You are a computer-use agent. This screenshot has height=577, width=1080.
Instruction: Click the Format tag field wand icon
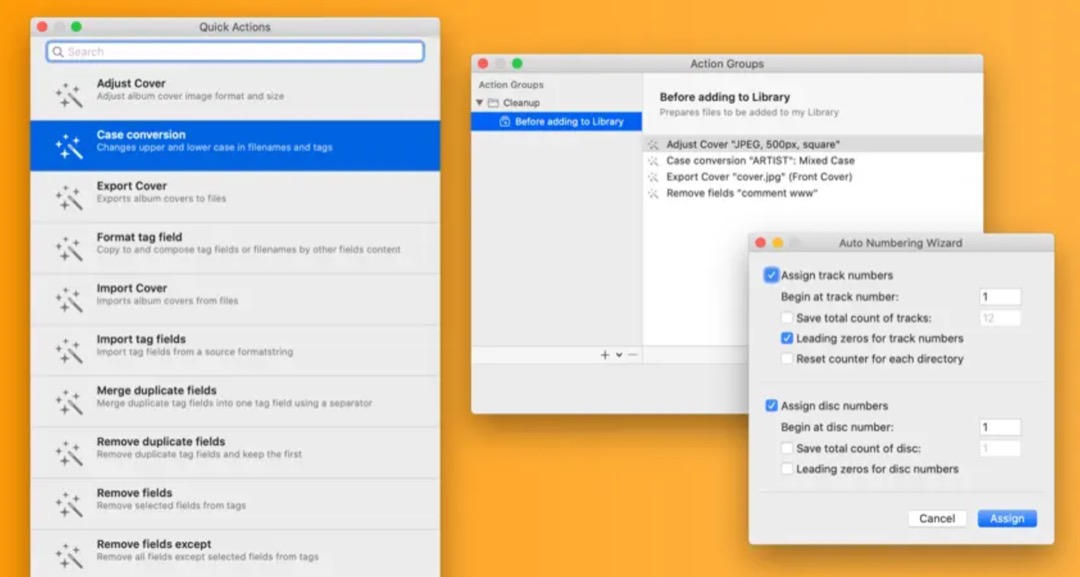click(x=68, y=248)
